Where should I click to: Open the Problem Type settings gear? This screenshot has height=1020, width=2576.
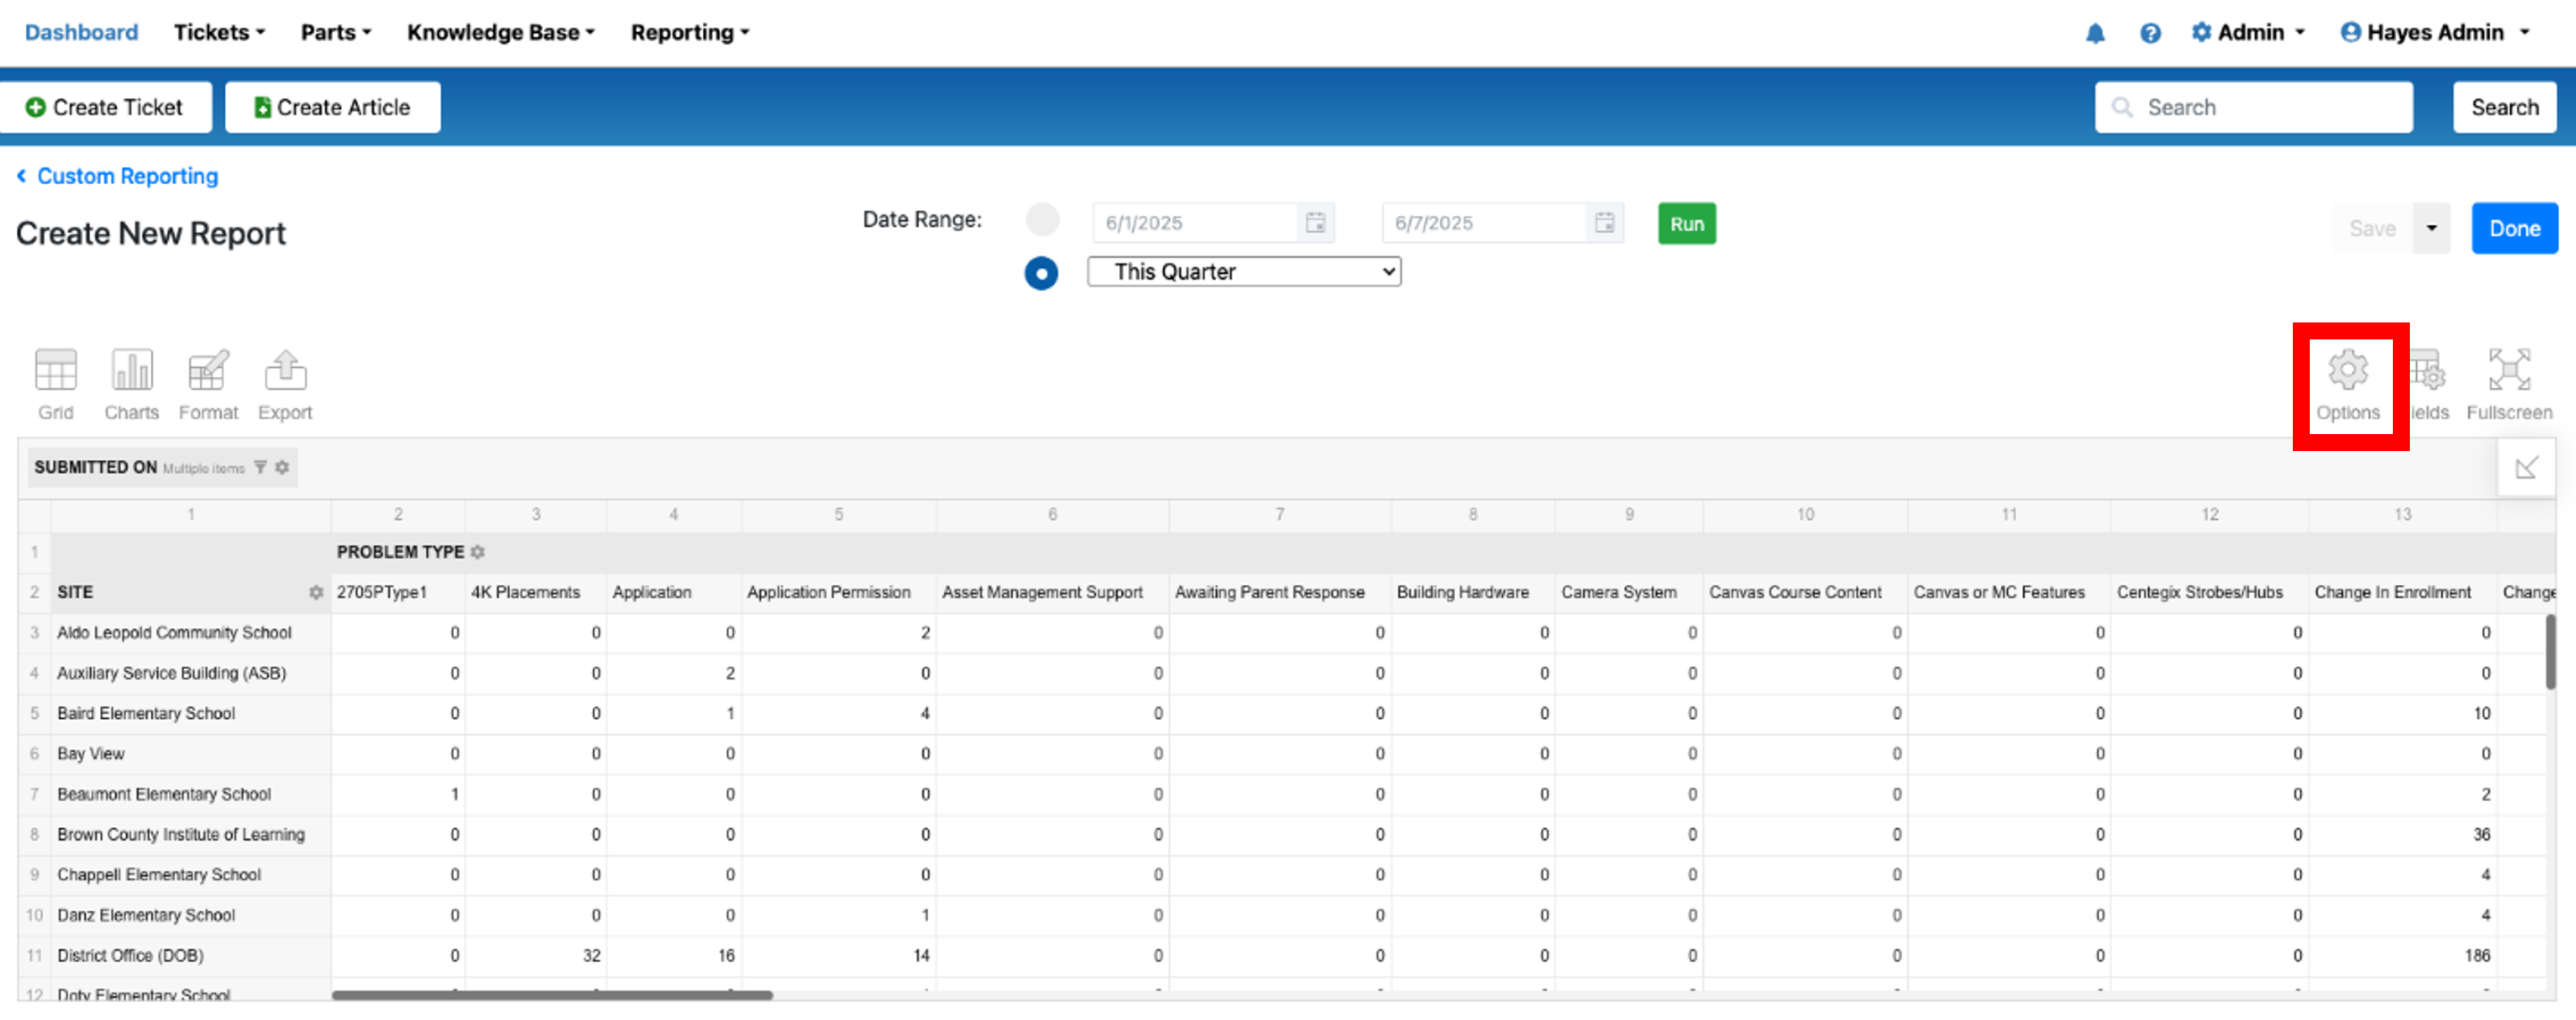(478, 552)
